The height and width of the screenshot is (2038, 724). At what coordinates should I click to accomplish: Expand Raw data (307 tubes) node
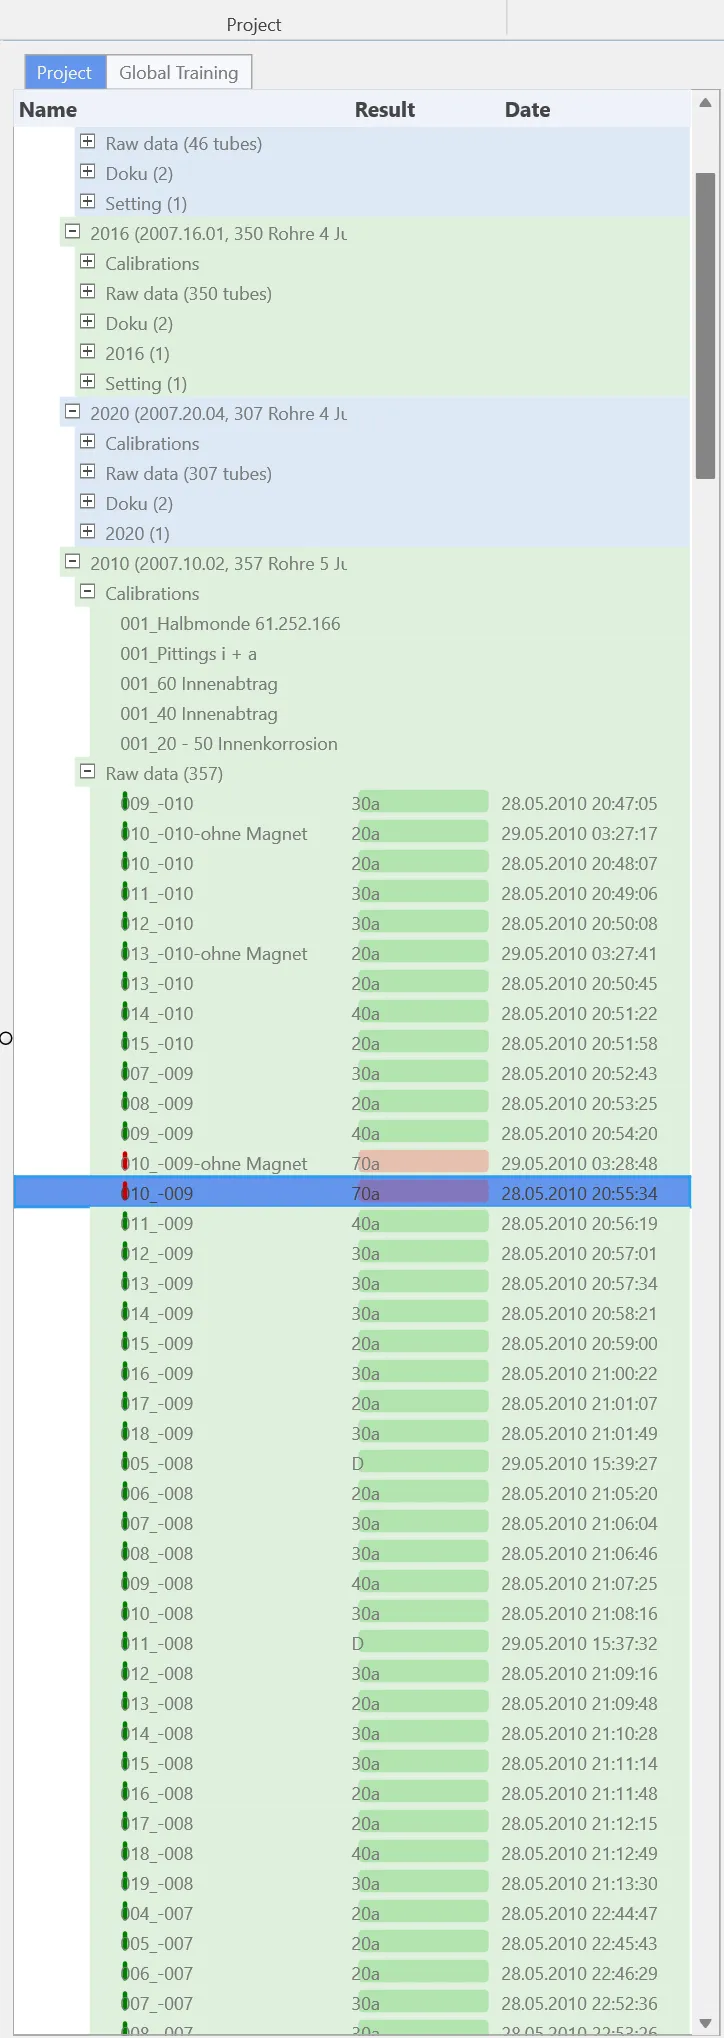point(87,472)
